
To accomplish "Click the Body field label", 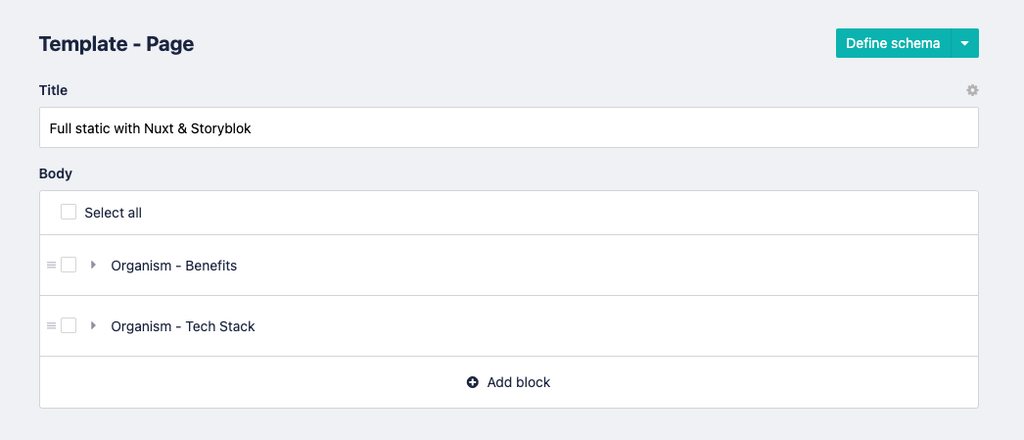I will pyautogui.click(x=55, y=173).
